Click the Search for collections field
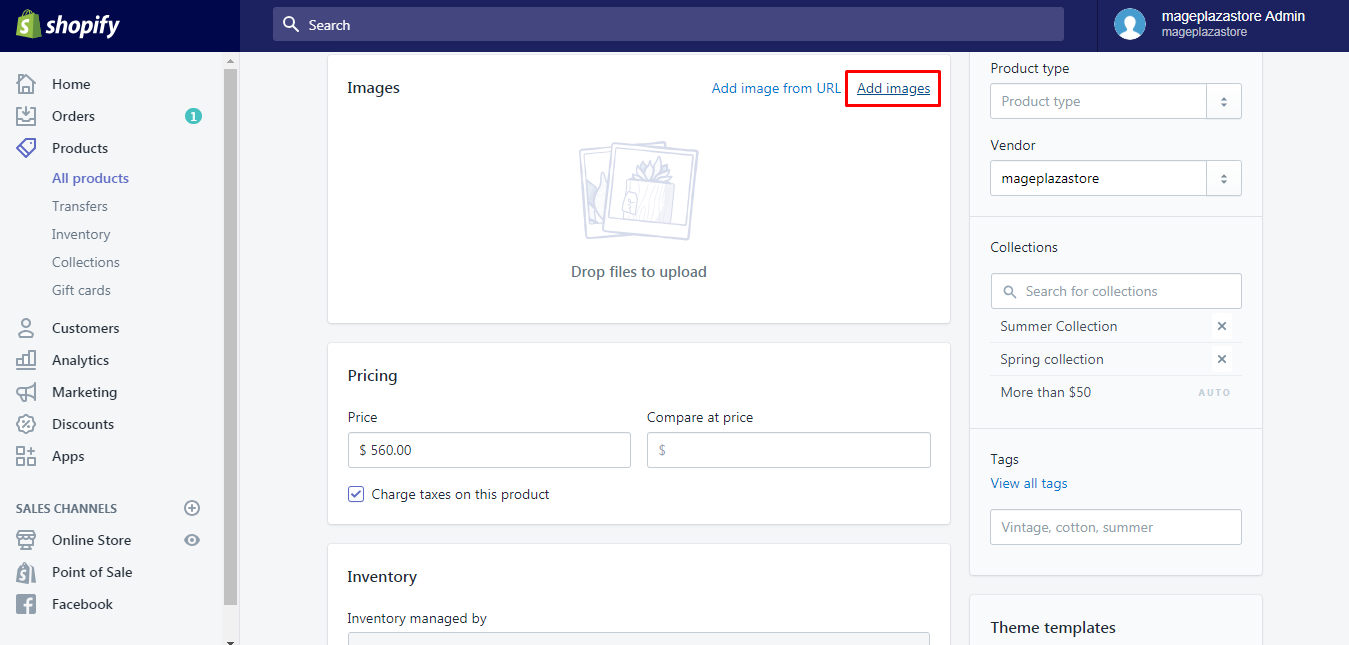Image resolution: width=1349 pixels, height=645 pixels. coord(1116,291)
